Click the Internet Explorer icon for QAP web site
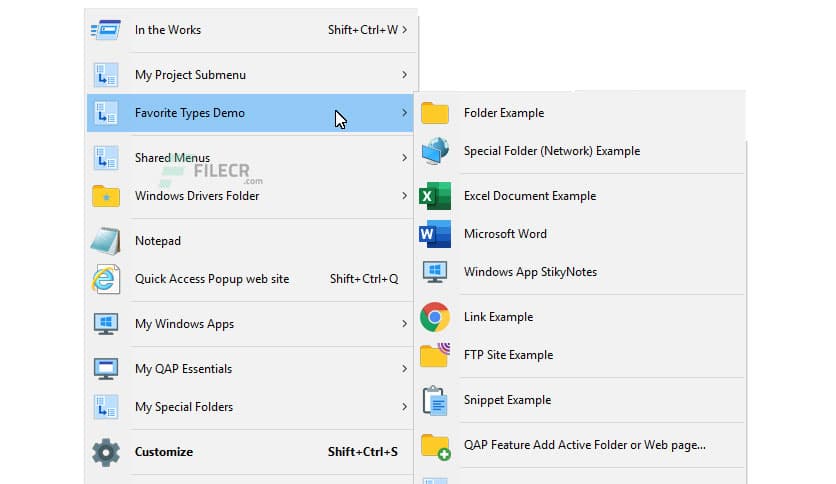Image resolution: width=836 pixels, height=484 pixels. point(106,279)
